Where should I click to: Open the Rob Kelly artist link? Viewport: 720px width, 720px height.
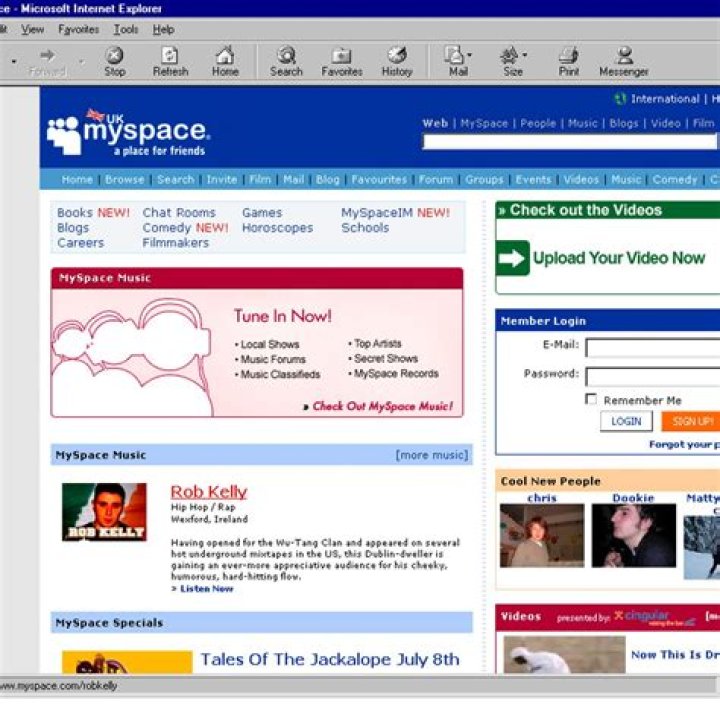point(209,492)
